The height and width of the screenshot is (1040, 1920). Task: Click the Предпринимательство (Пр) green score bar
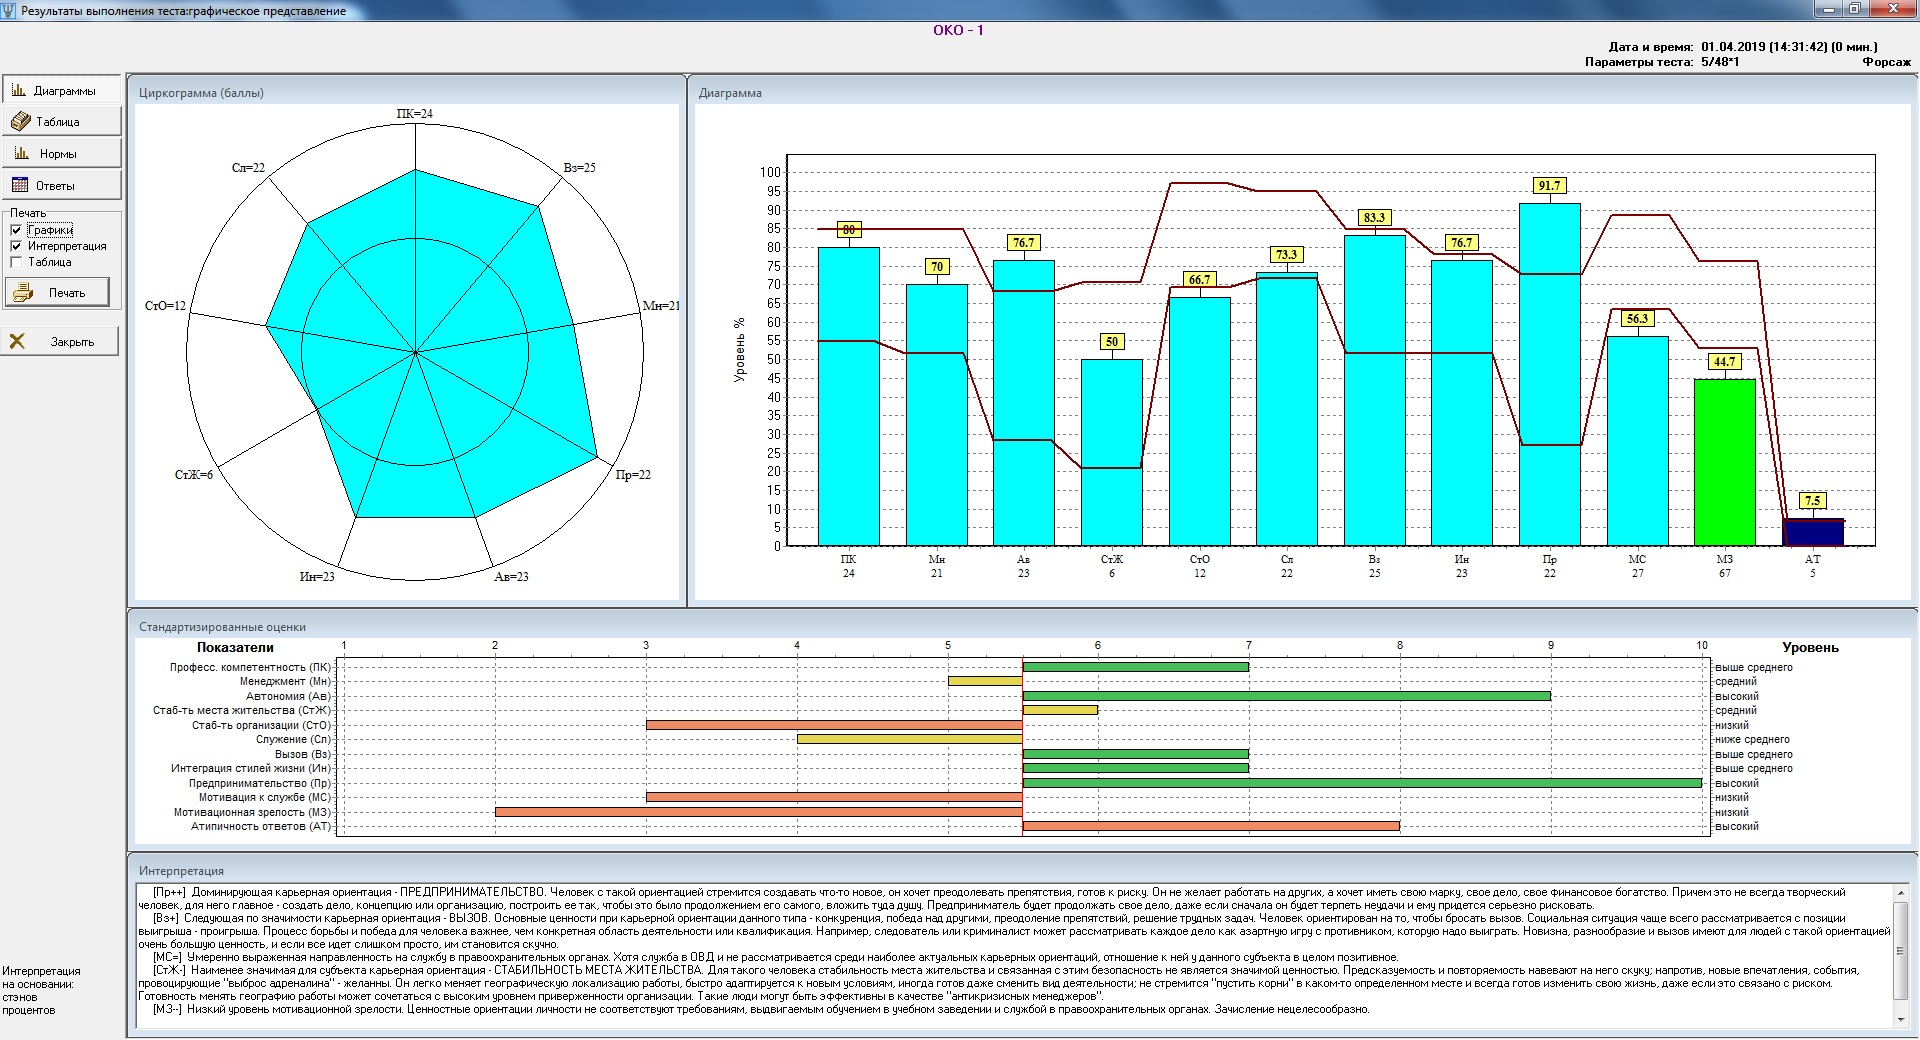tap(1361, 783)
